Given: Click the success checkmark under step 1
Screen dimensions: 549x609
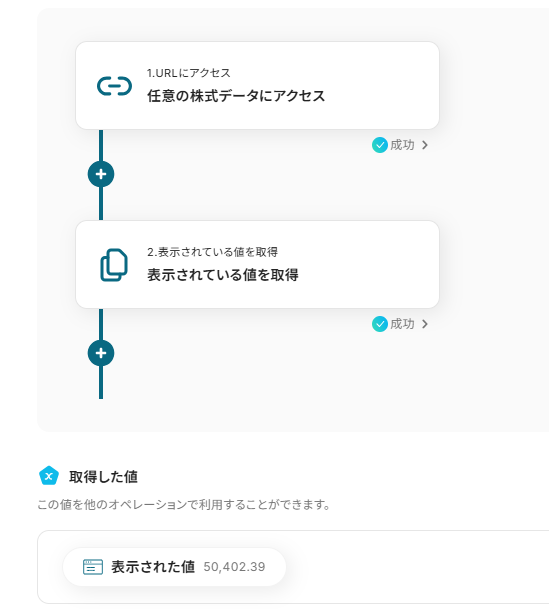Looking at the screenshot, I should [380, 145].
